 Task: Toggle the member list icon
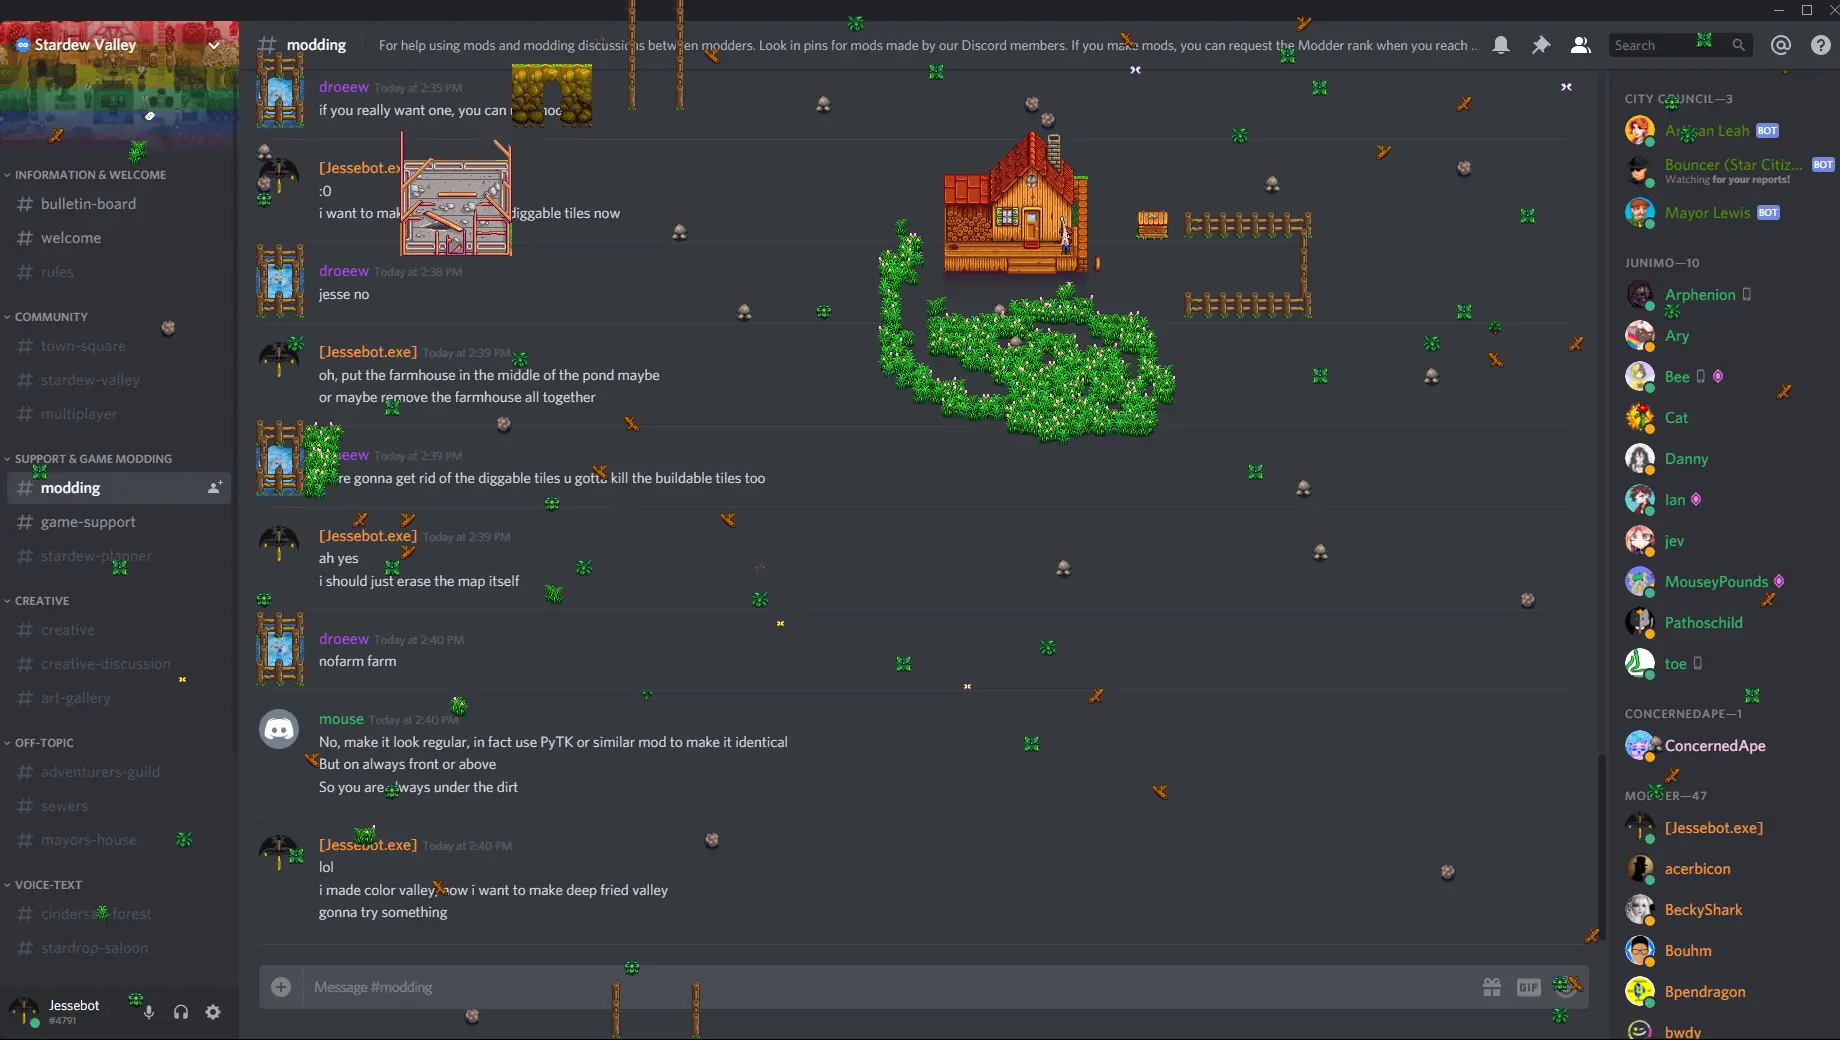tap(1581, 45)
